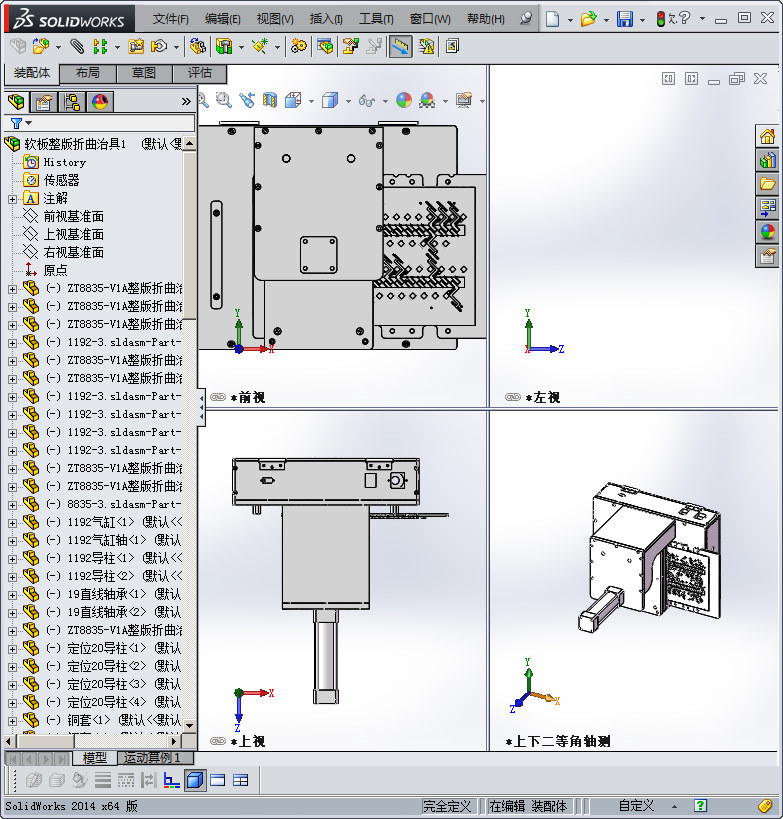Open the ConfigurationManager panel tab
The width and height of the screenshot is (783, 819).
click(x=72, y=101)
